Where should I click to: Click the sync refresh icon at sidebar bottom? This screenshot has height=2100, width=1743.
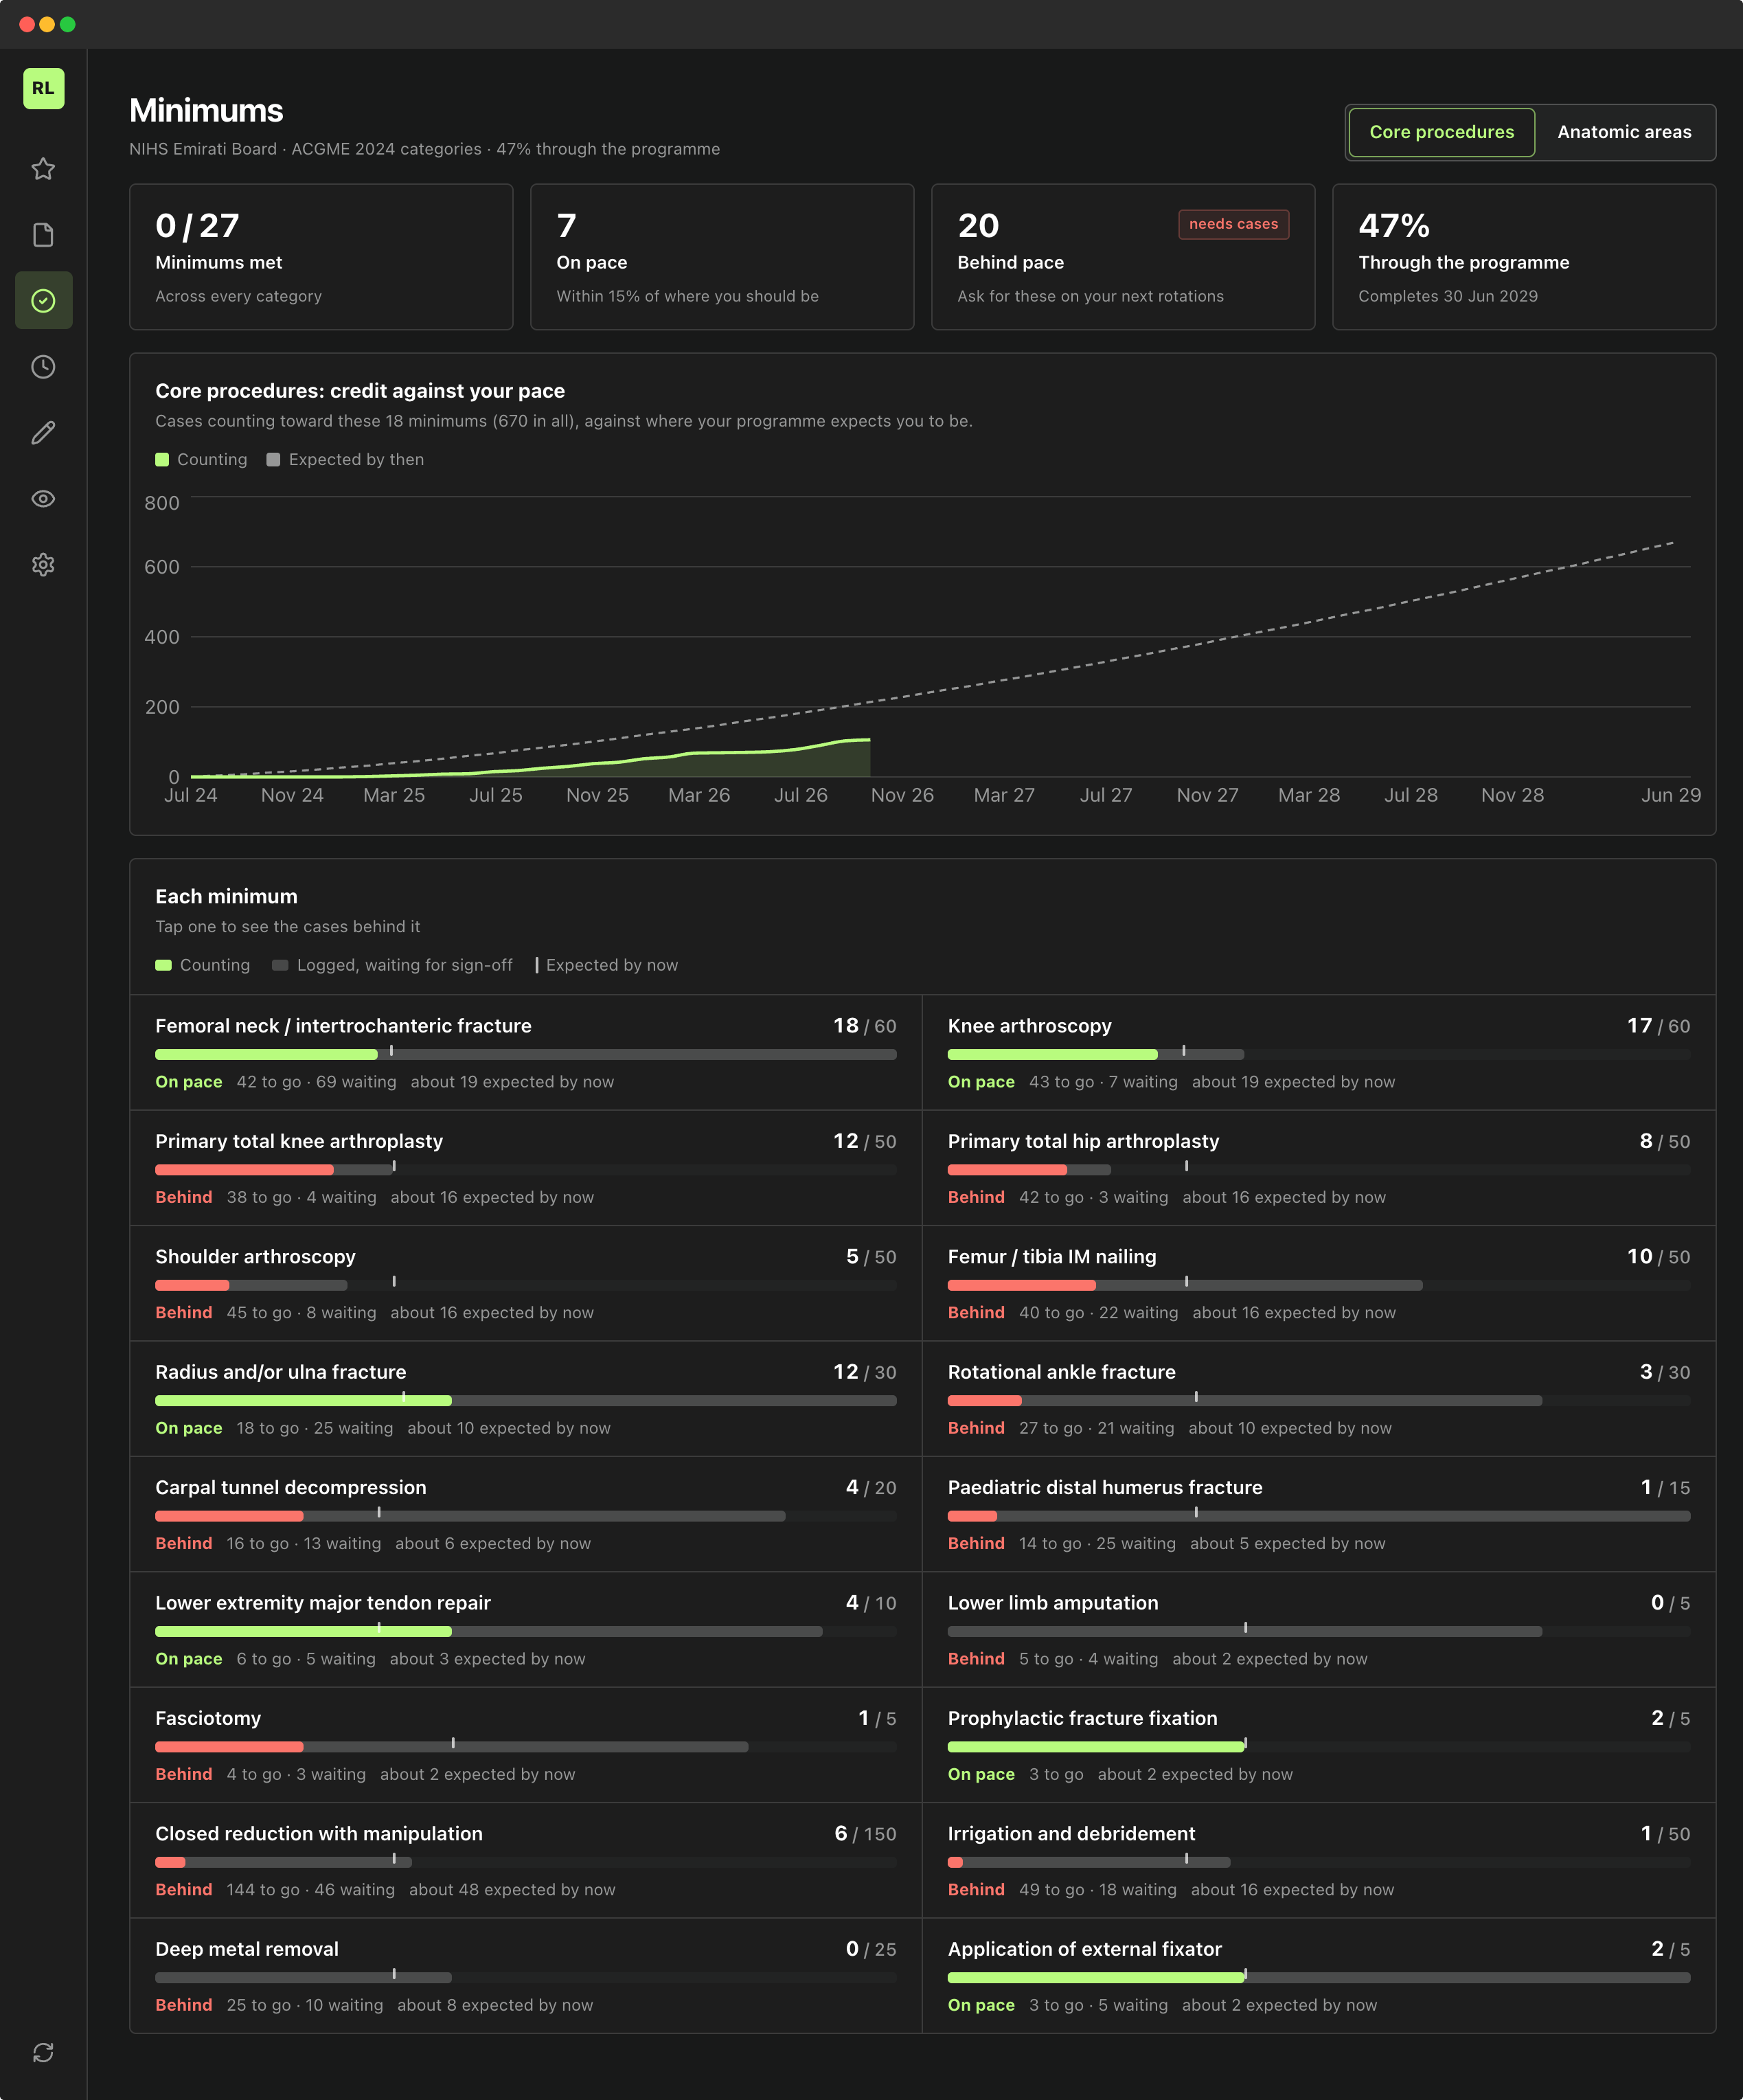pos(43,2053)
